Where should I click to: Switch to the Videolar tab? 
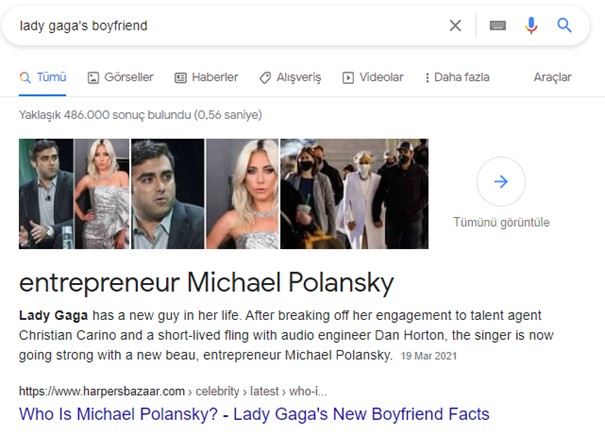coord(372,77)
